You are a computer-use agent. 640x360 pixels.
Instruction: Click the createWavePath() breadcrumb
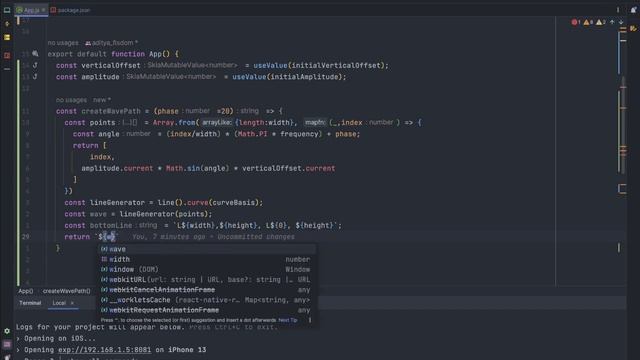pos(67,291)
